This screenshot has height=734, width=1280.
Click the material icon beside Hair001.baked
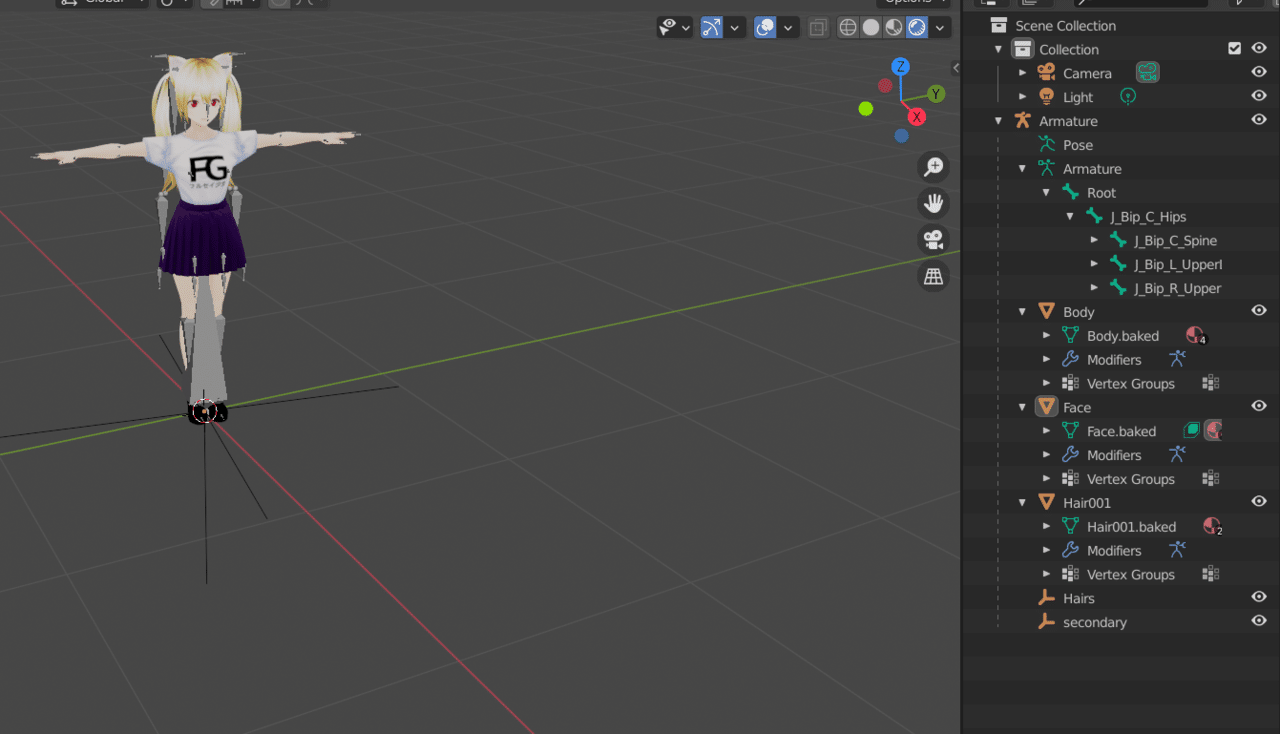(x=1212, y=526)
